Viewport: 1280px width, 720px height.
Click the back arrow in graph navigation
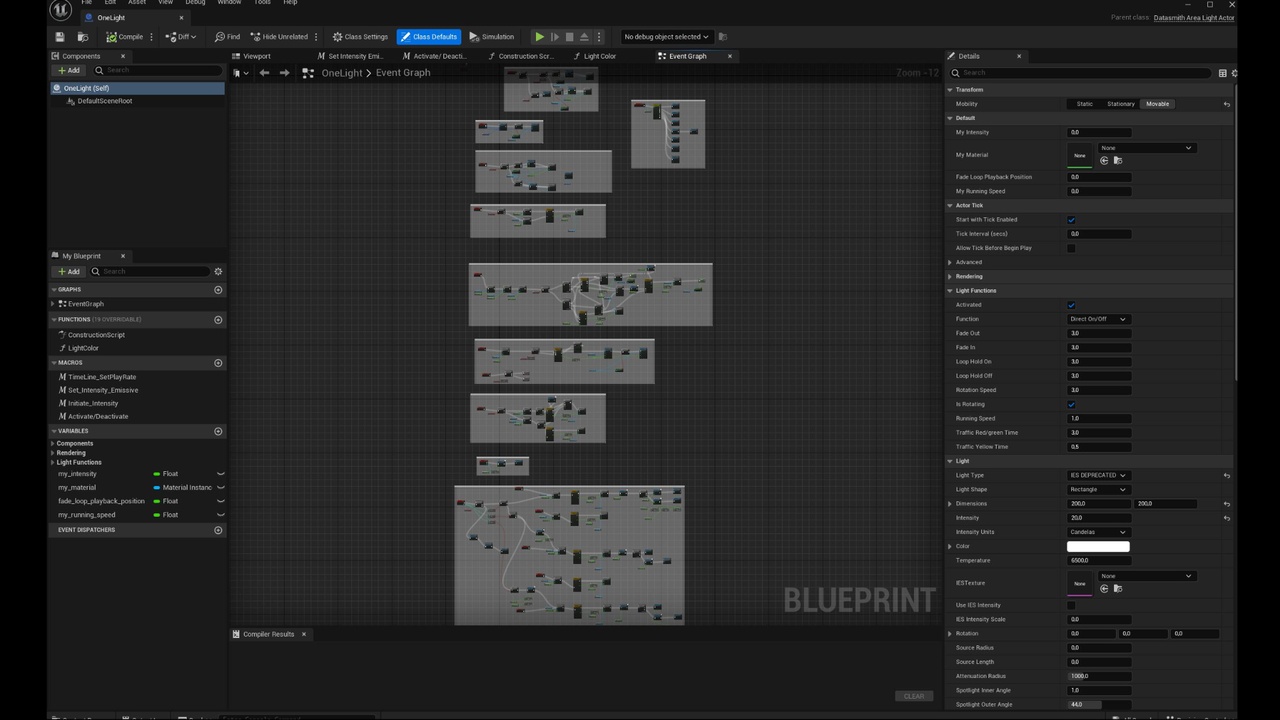[264, 73]
